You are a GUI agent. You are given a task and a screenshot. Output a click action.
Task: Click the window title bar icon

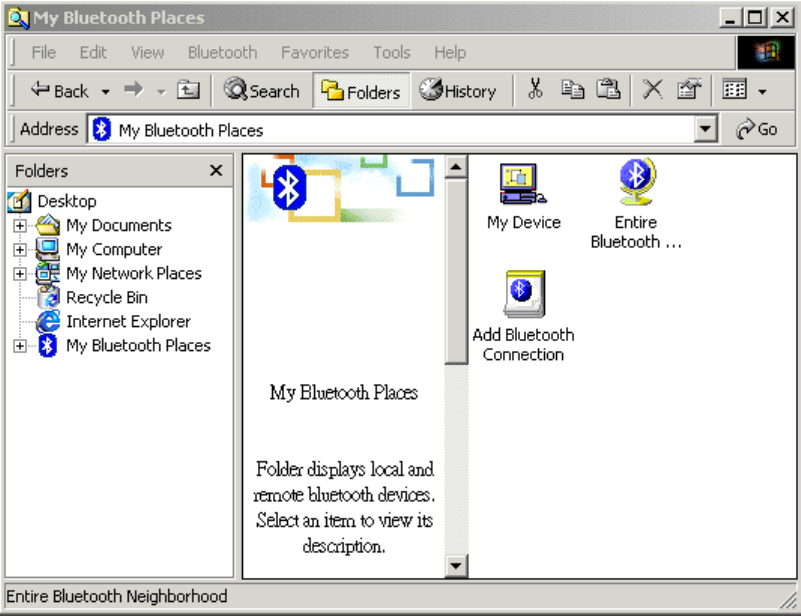click(18, 18)
